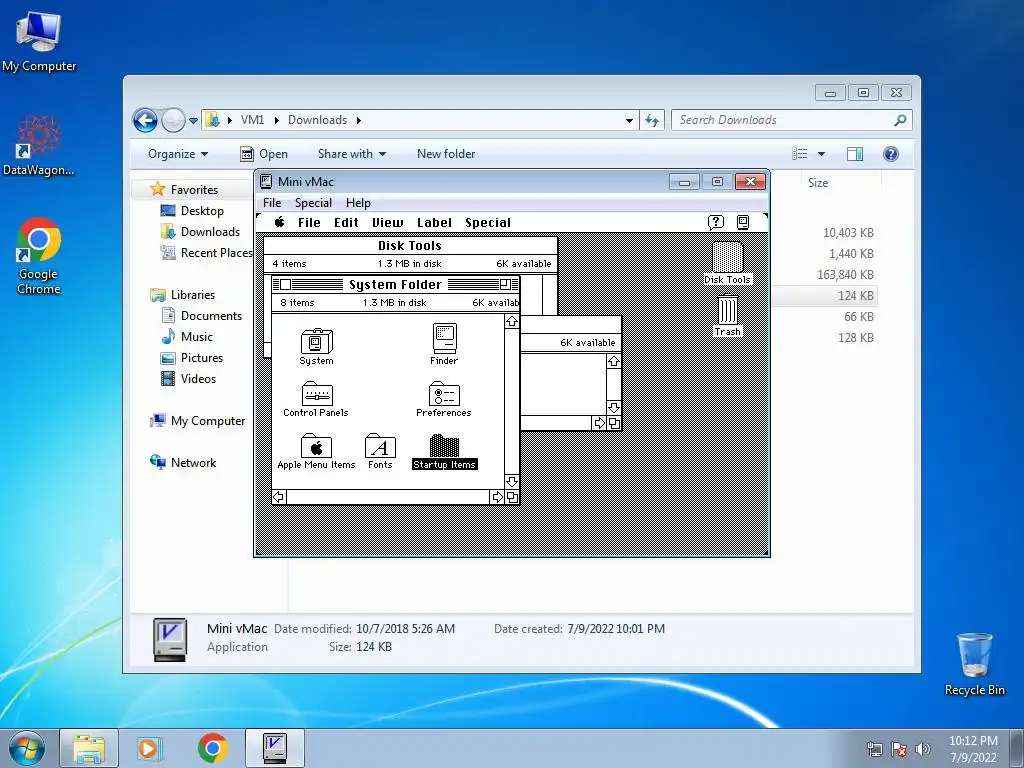
Task: Click the Explorer refresh button
Action: coord(652,120)
